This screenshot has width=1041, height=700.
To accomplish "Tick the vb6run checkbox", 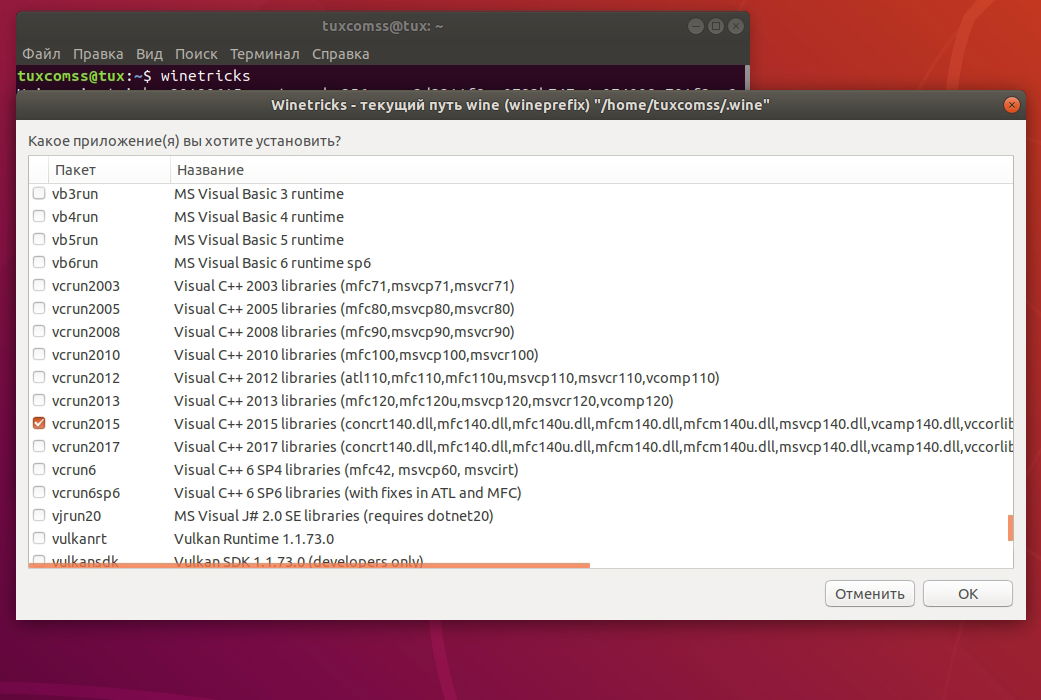I will (x=39, y=262).
